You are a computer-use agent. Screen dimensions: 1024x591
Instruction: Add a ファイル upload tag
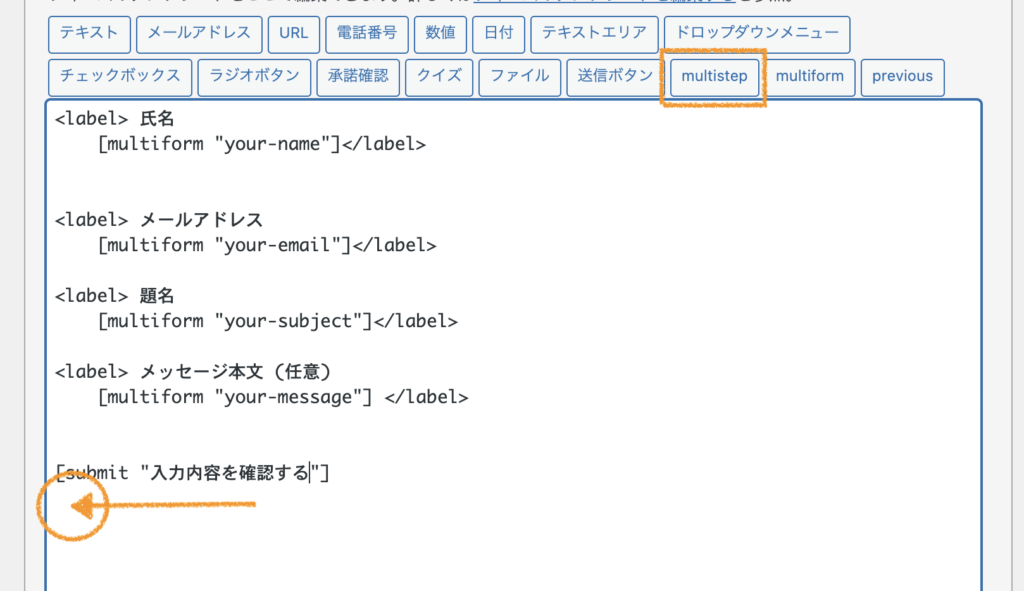520,77
